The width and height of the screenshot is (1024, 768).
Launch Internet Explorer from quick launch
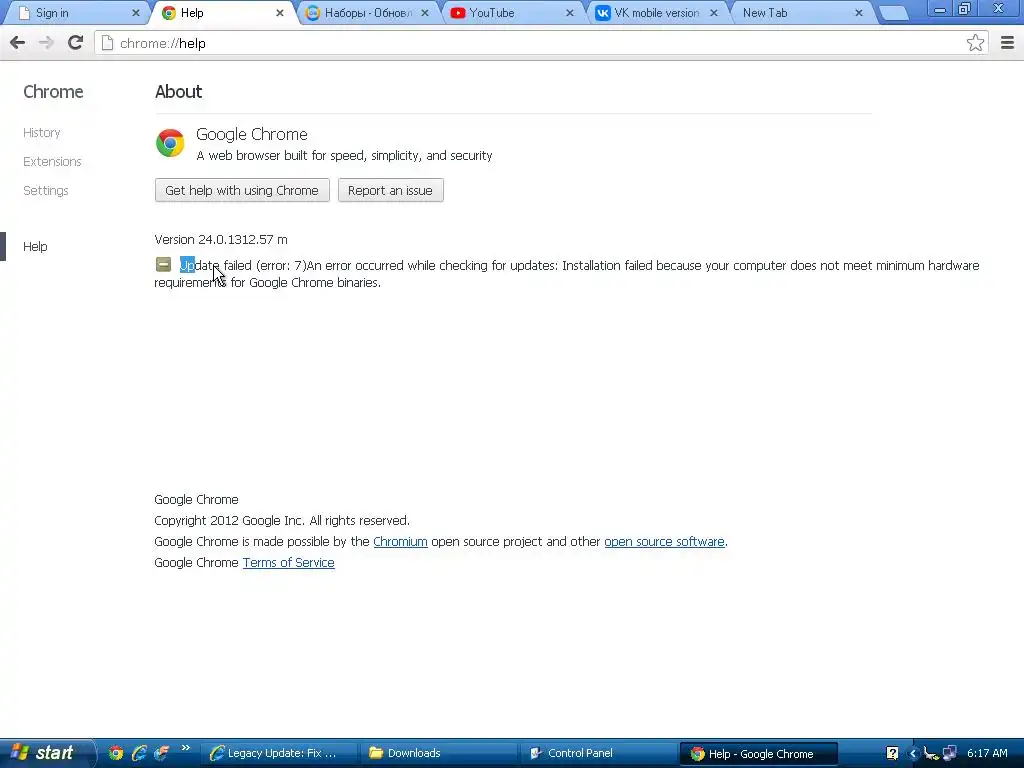click(x=138, y=753)
